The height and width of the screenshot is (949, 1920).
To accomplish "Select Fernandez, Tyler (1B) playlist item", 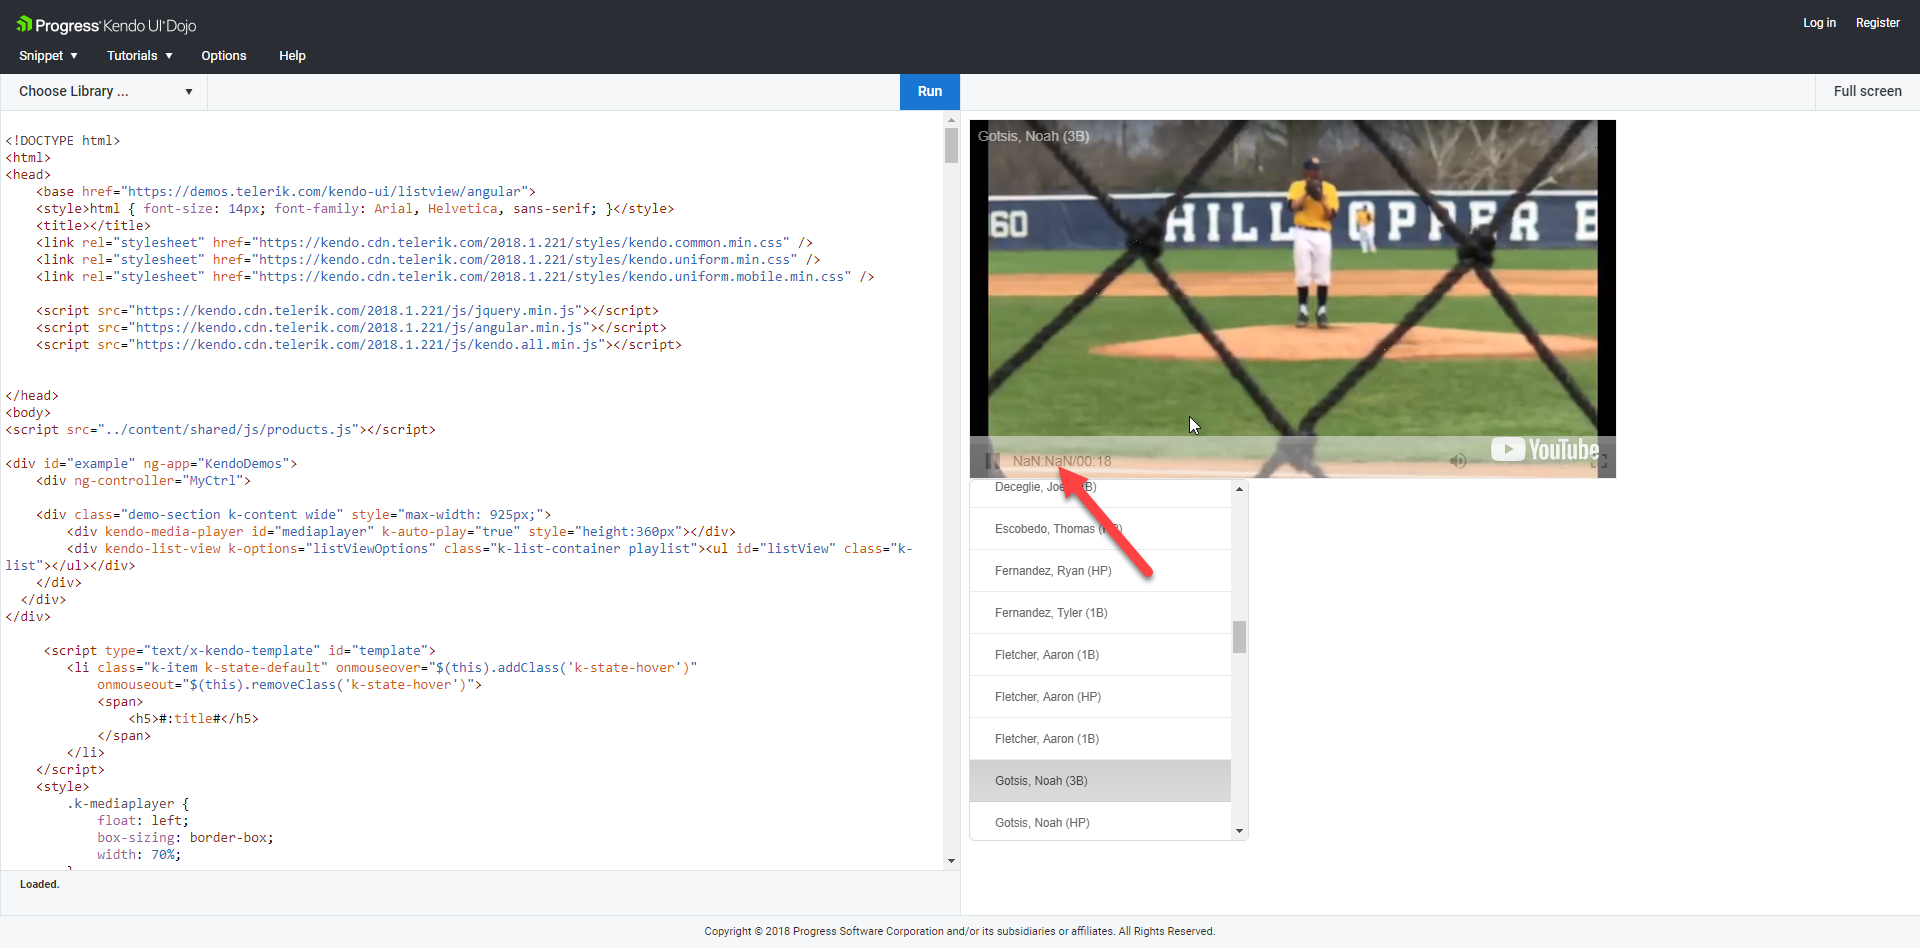I will pos(1100,613).
